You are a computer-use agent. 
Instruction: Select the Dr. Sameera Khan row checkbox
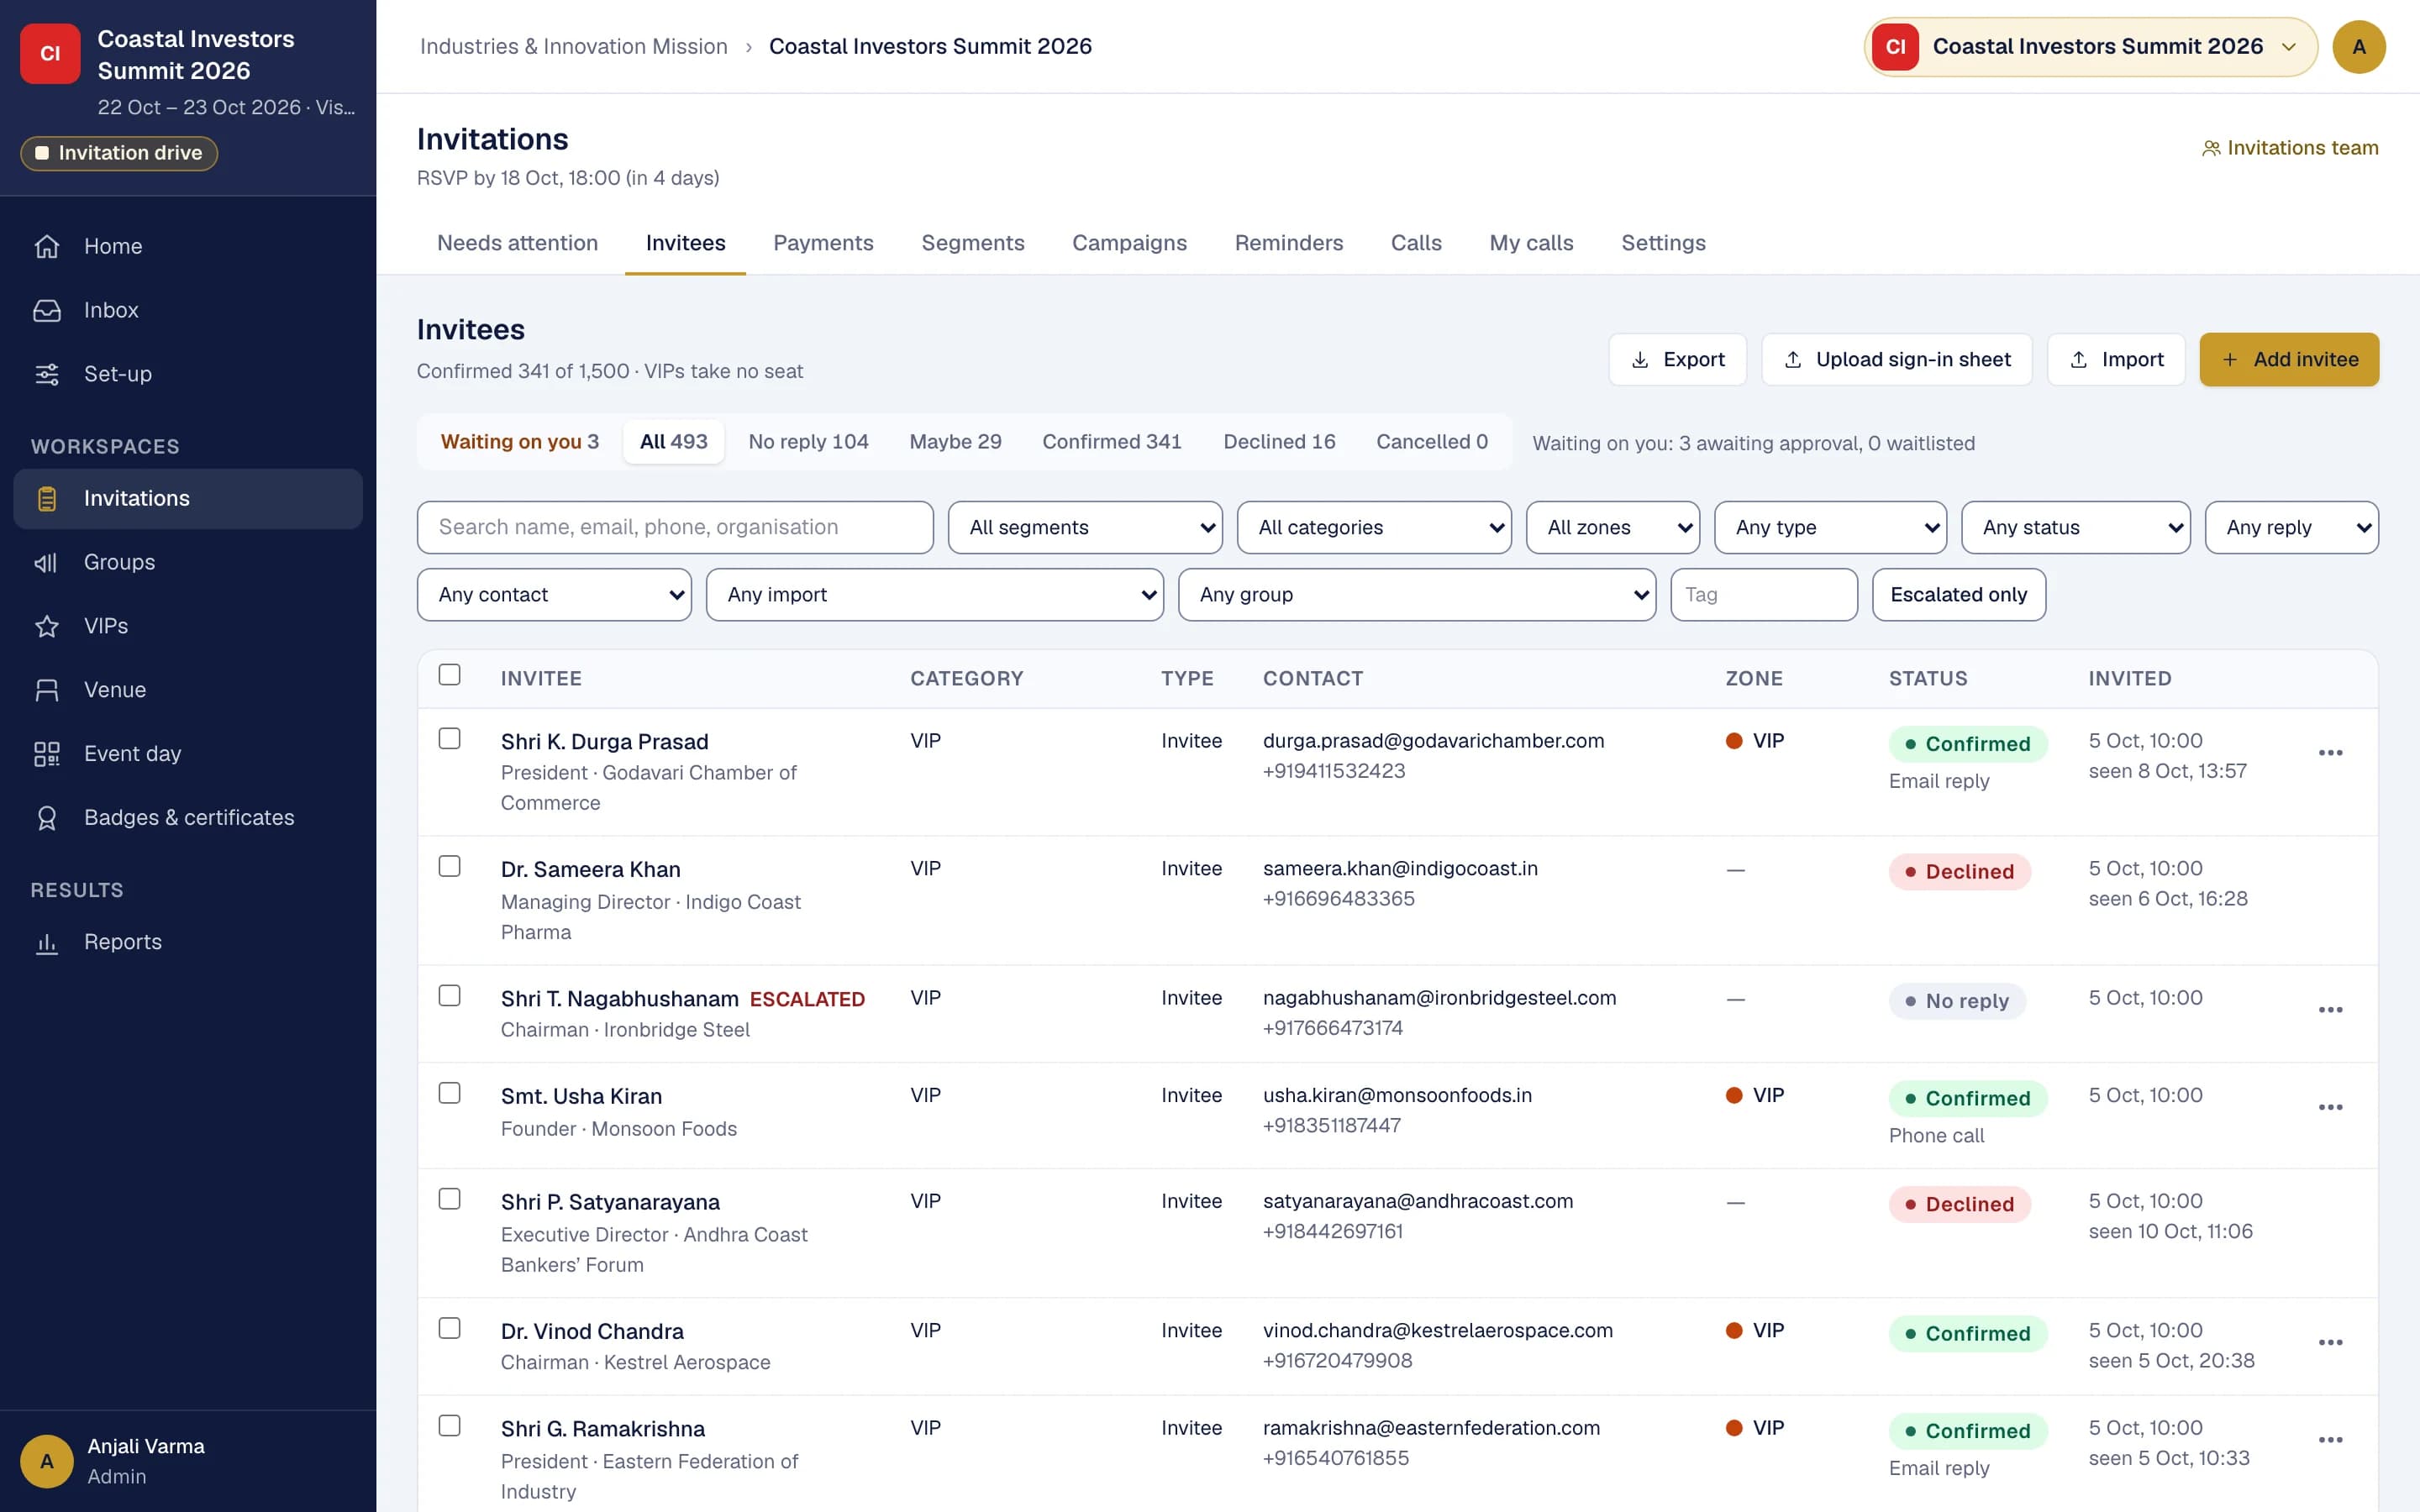click(450, 866)
